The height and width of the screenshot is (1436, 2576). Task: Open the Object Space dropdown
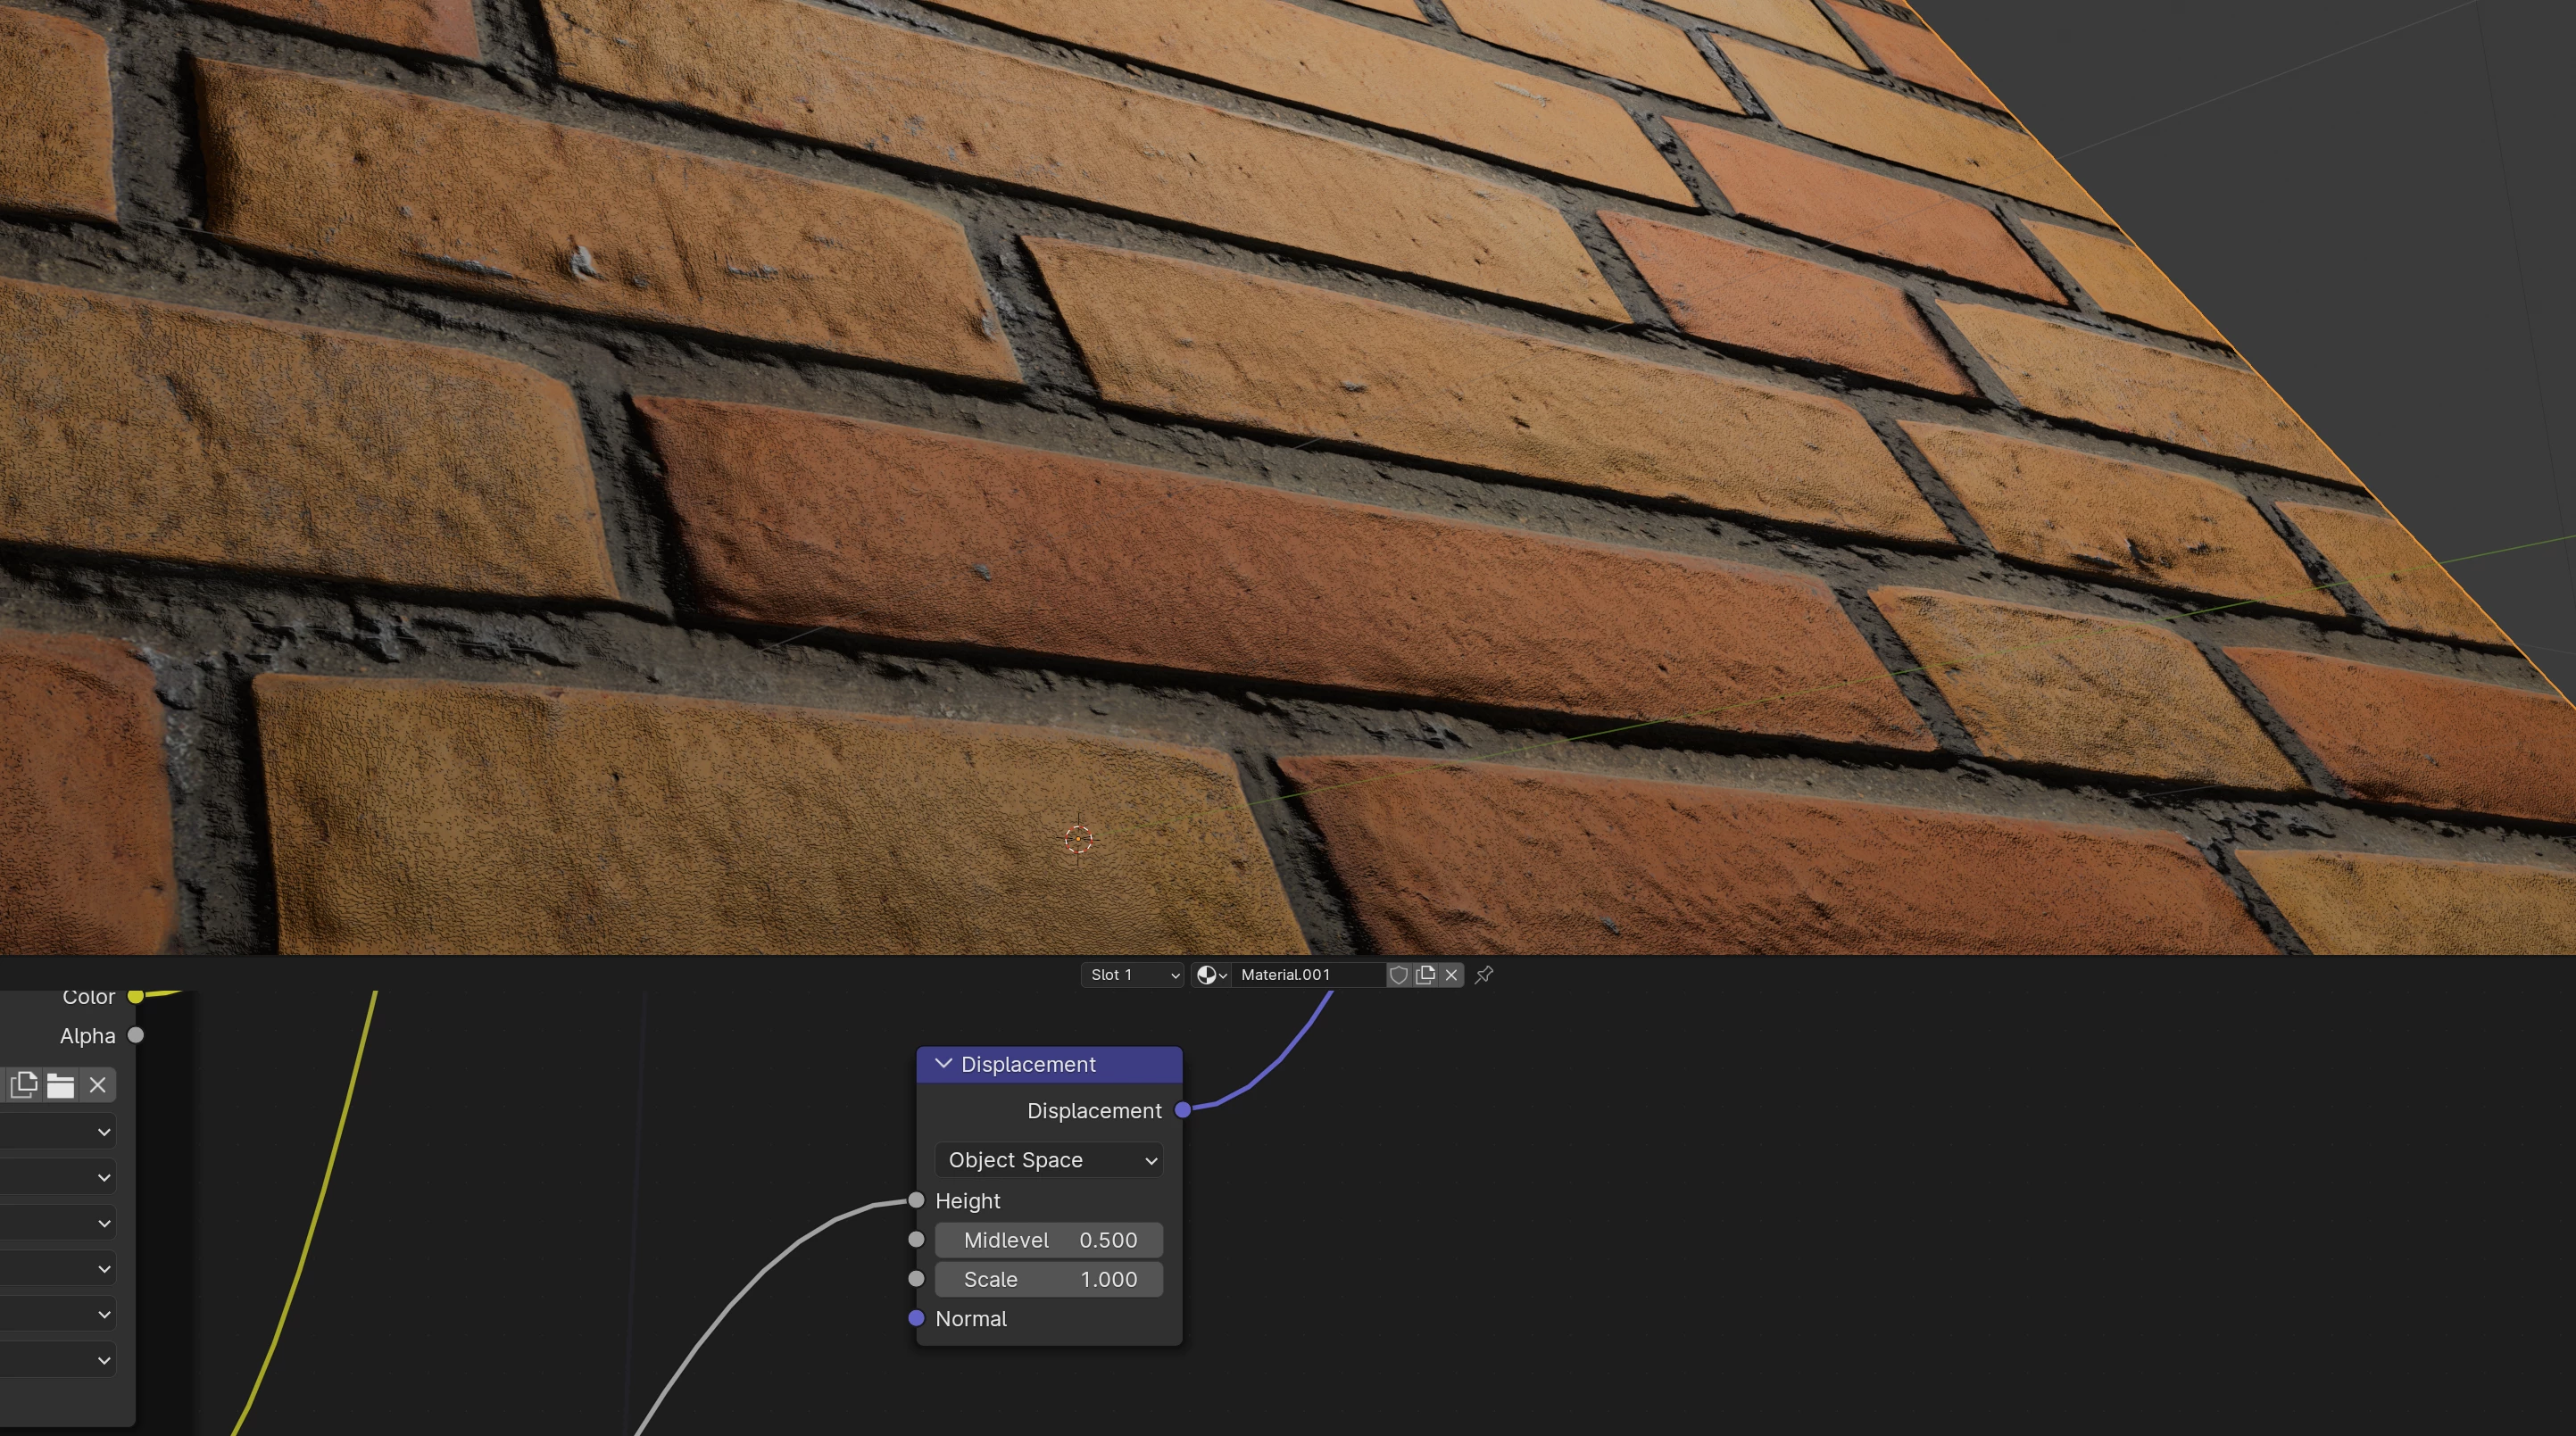coord(1049,1159)
